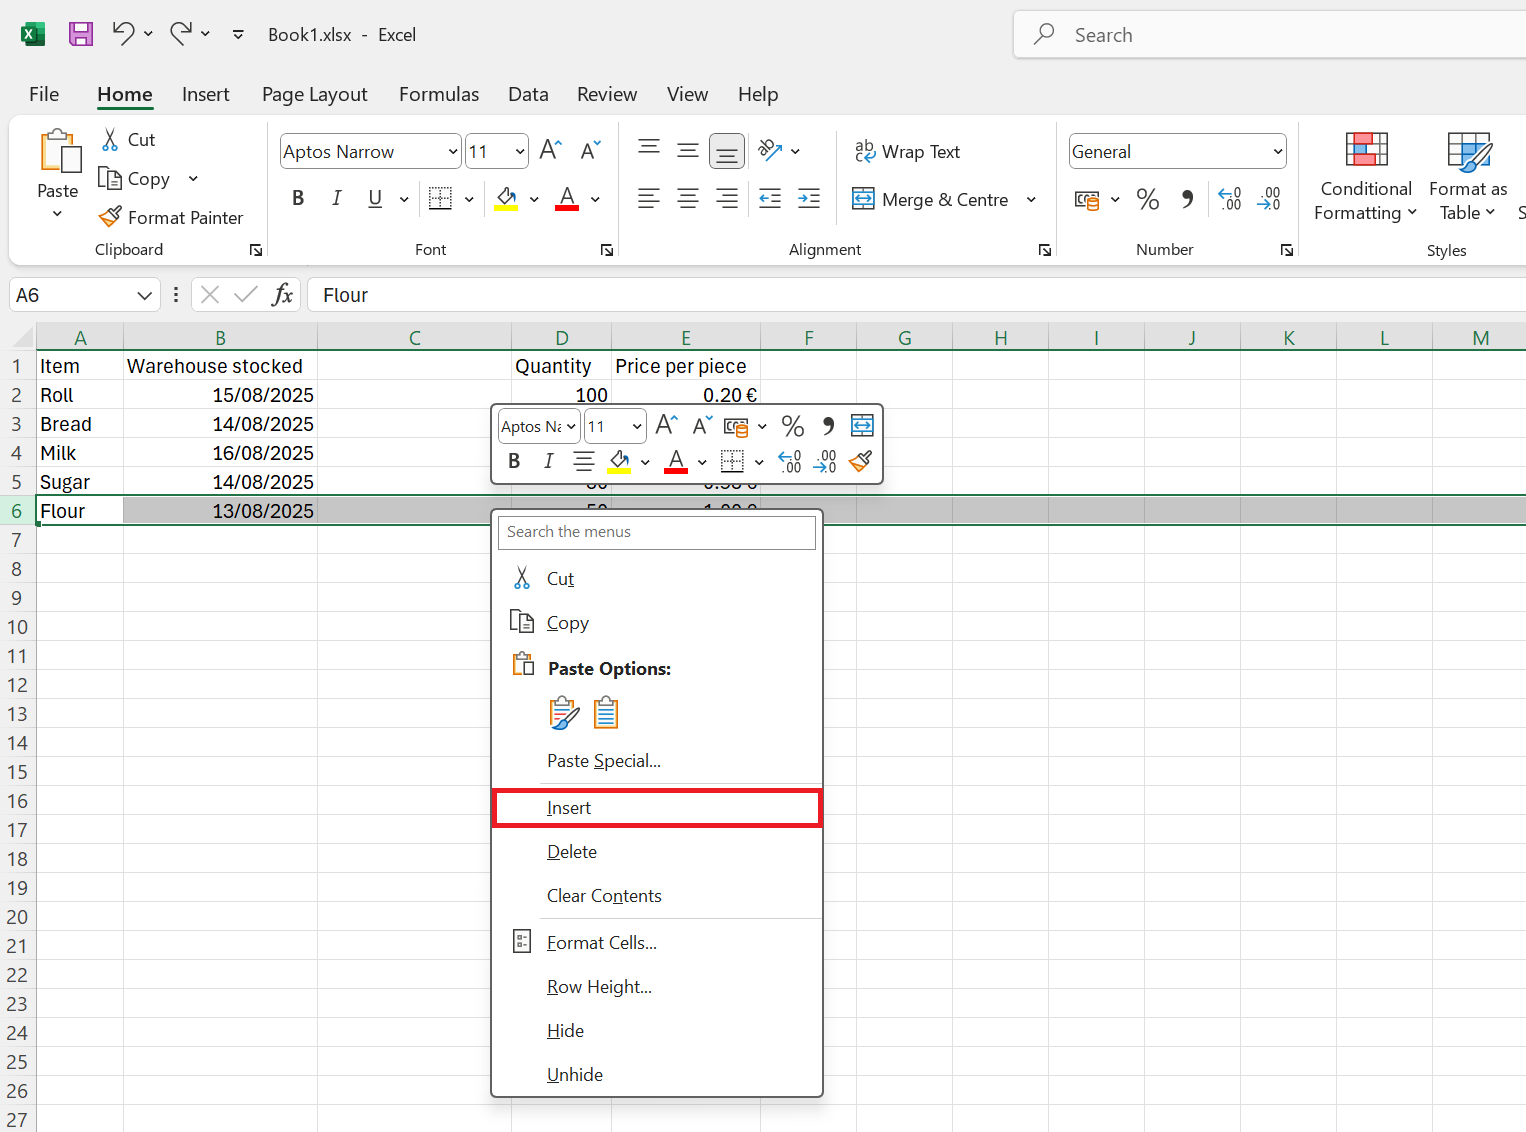
Task: Expand Merge & Centre options arrow
Action: (x=1031, y=200)
